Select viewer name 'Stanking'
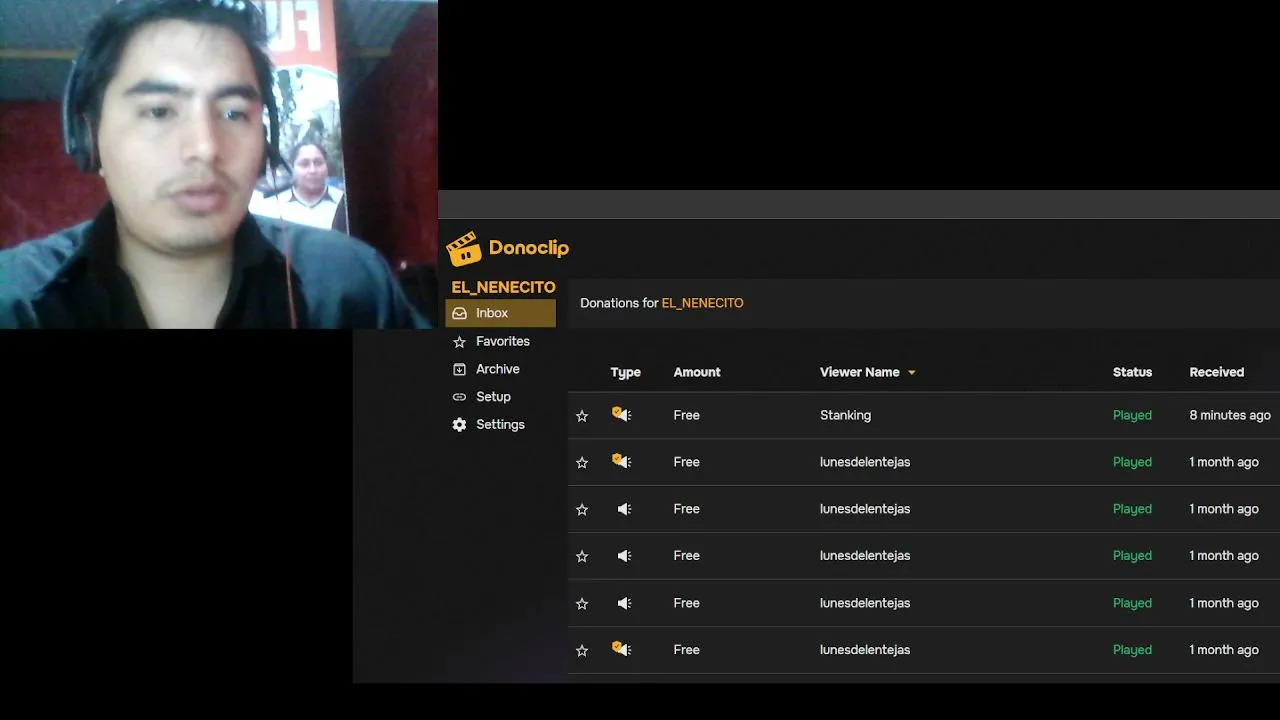Image resolution: width=1280 pixels, height=720 pixels. click(845, 415)
